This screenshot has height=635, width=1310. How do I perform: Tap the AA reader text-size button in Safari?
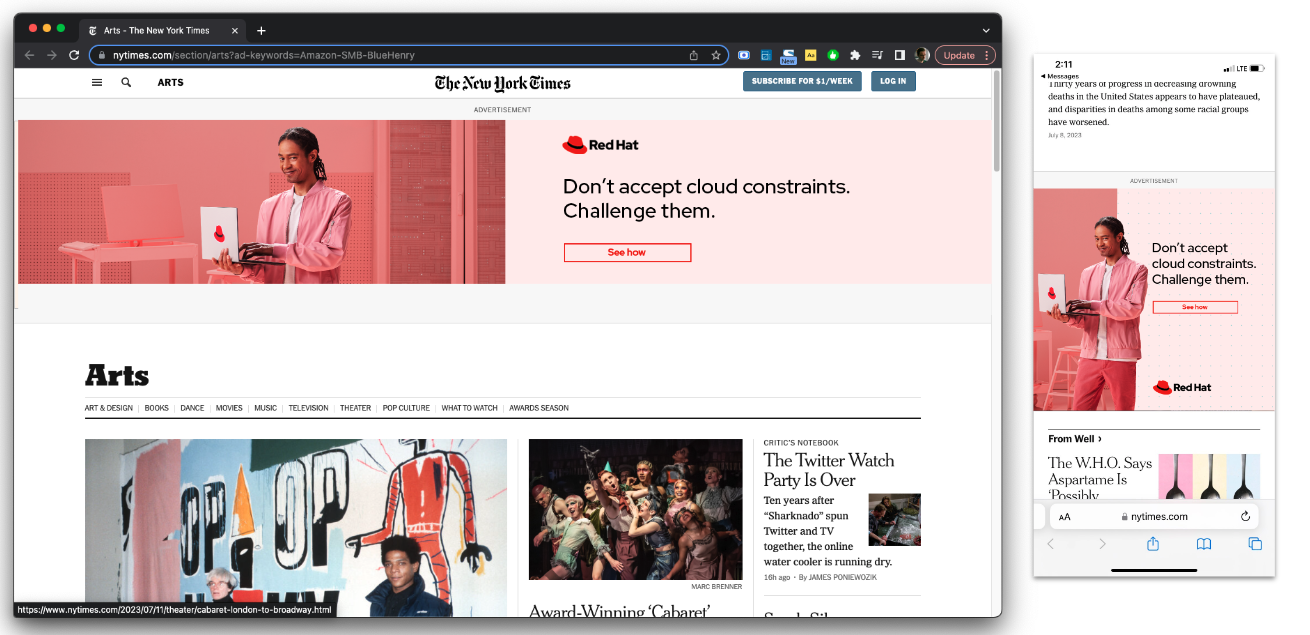pos(1065,517)
